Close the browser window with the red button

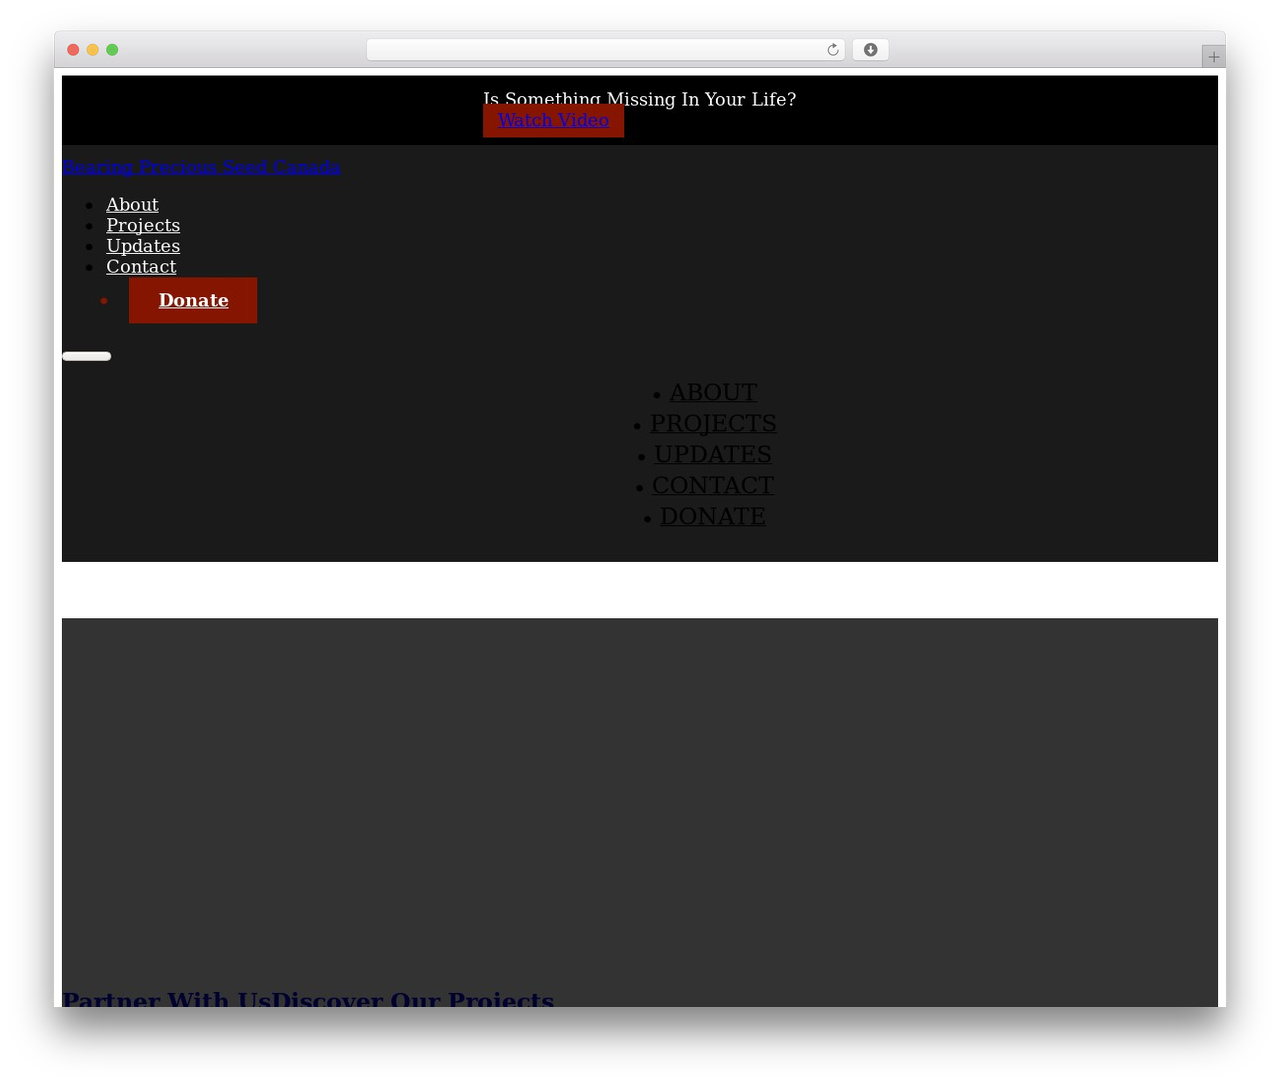[73, 50]
